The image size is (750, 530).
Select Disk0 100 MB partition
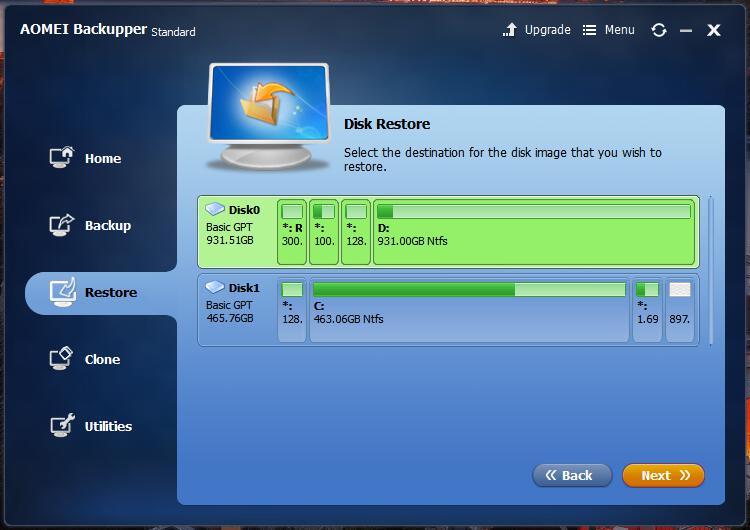pos(324,232)
